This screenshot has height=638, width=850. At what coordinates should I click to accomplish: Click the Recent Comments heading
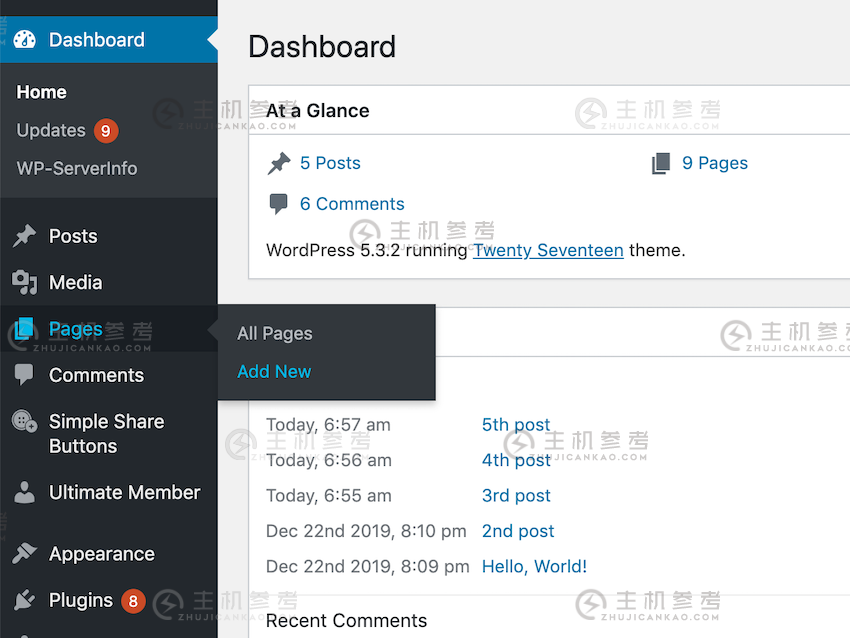[x=346, y=621]
